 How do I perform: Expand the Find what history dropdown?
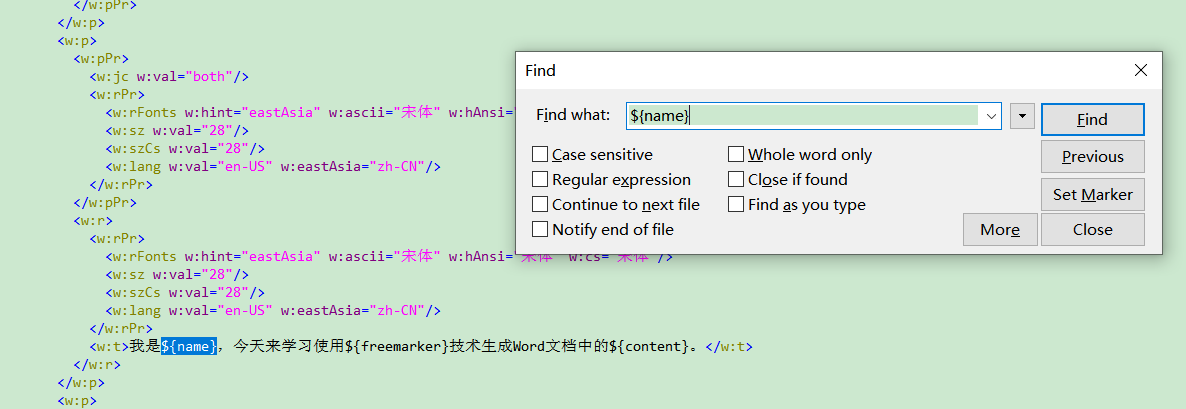coord(991,116)
